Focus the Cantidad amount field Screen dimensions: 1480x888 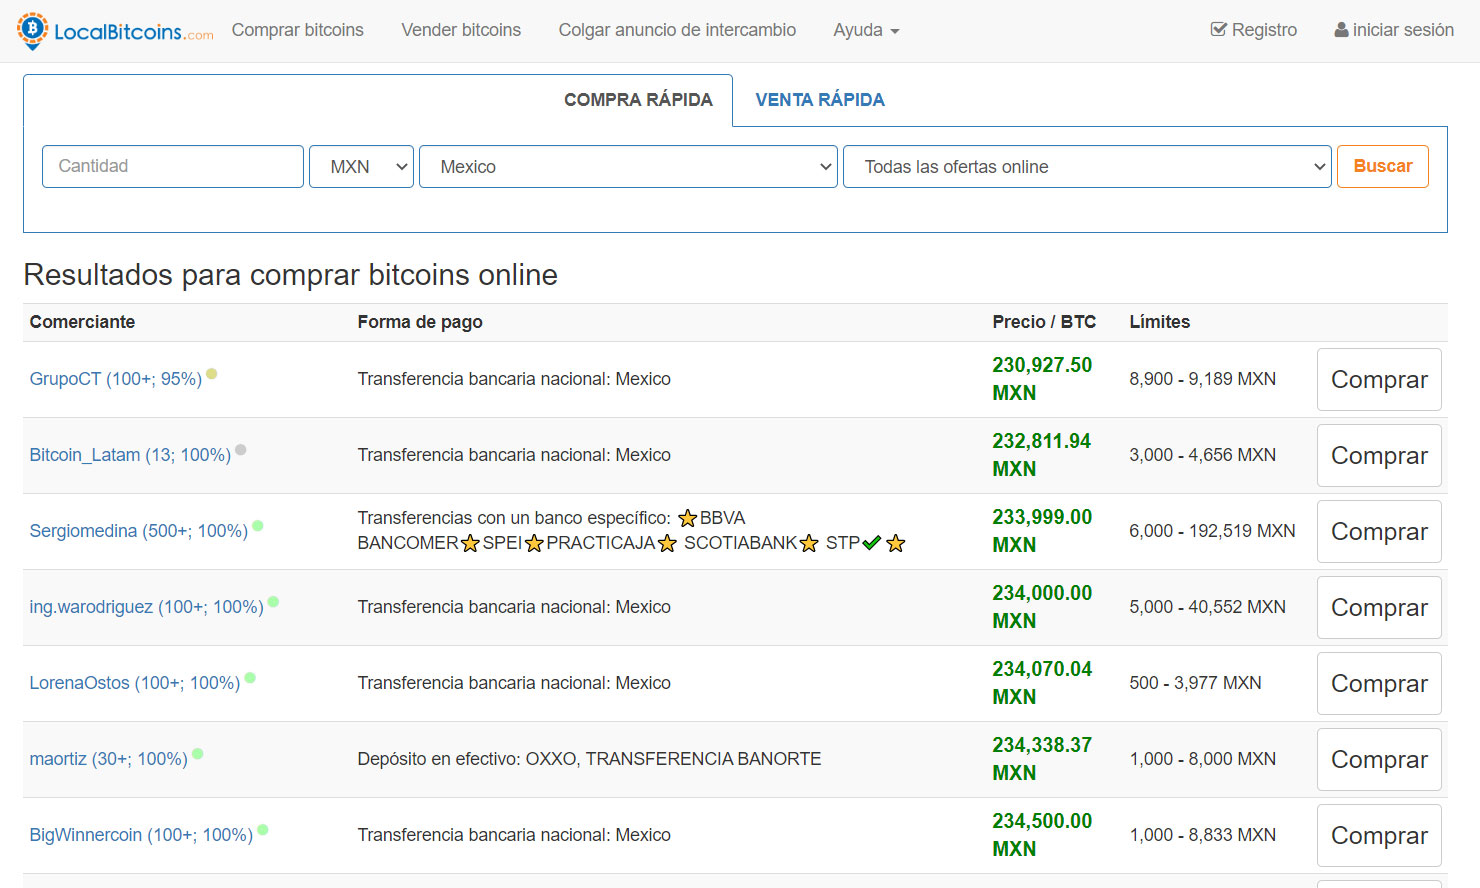173,166
